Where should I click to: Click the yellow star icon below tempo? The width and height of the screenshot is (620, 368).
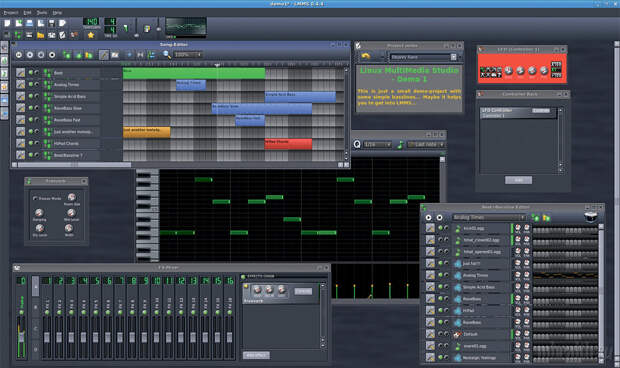tap(91, 35)
